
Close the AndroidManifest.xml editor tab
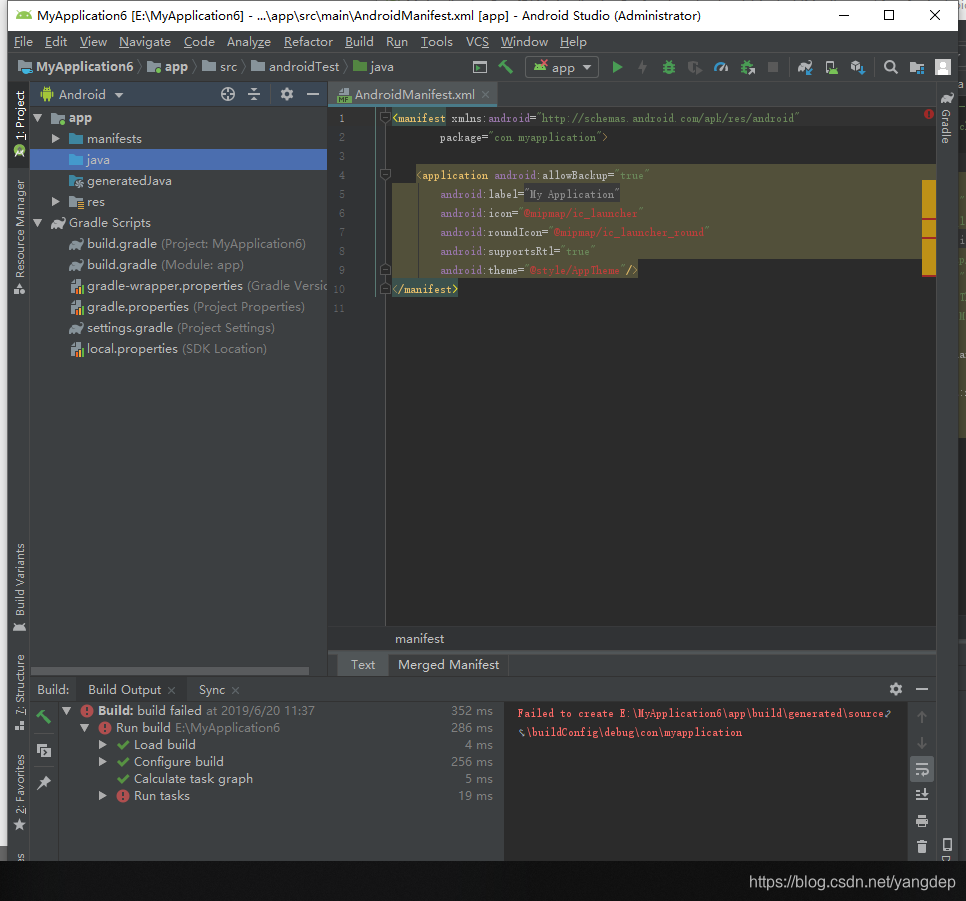tap(485, 94)
